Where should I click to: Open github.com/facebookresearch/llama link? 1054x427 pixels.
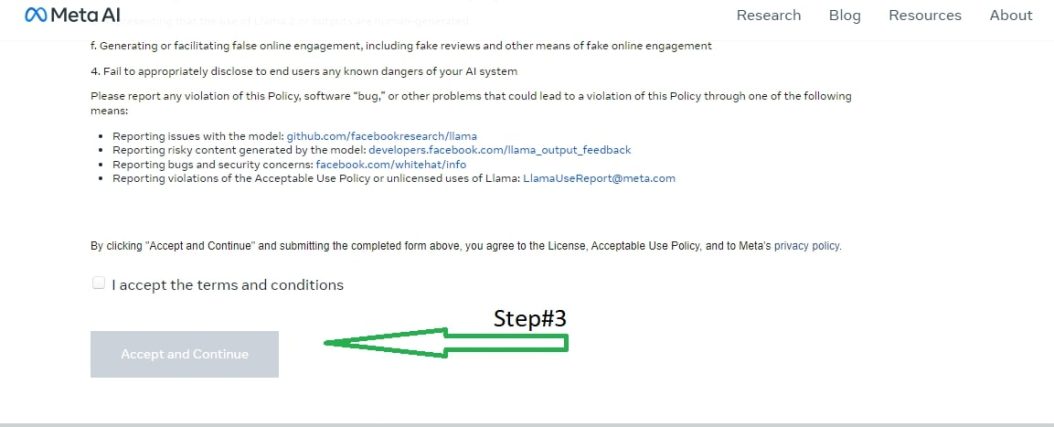point(382,136)
